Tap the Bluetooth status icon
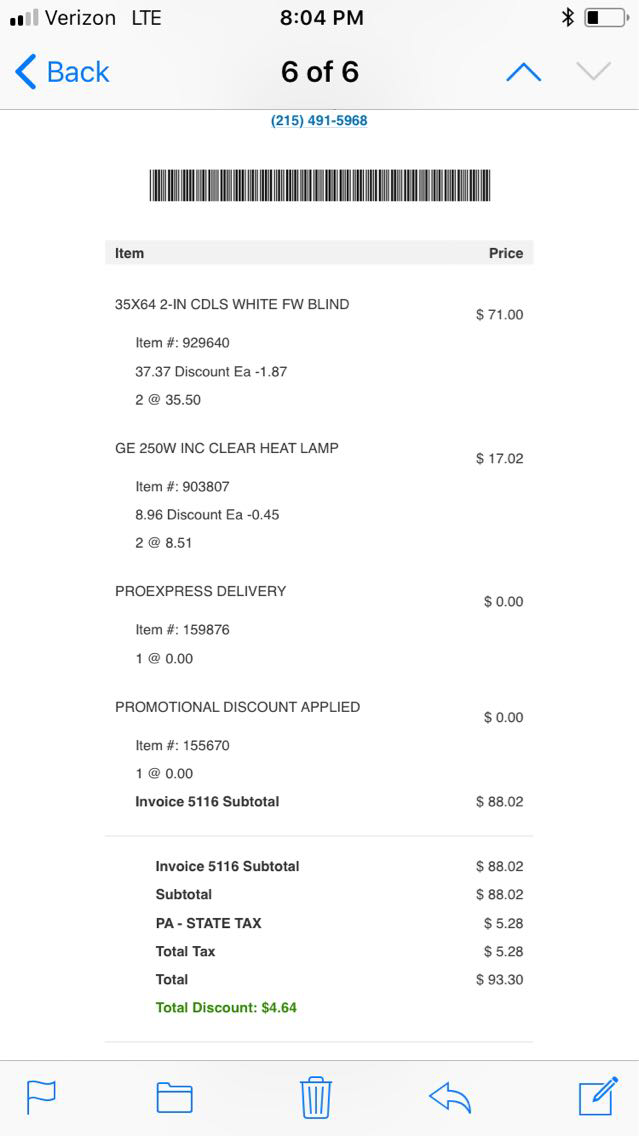This screenshot has width=639, height=1136. click(567, 18)
